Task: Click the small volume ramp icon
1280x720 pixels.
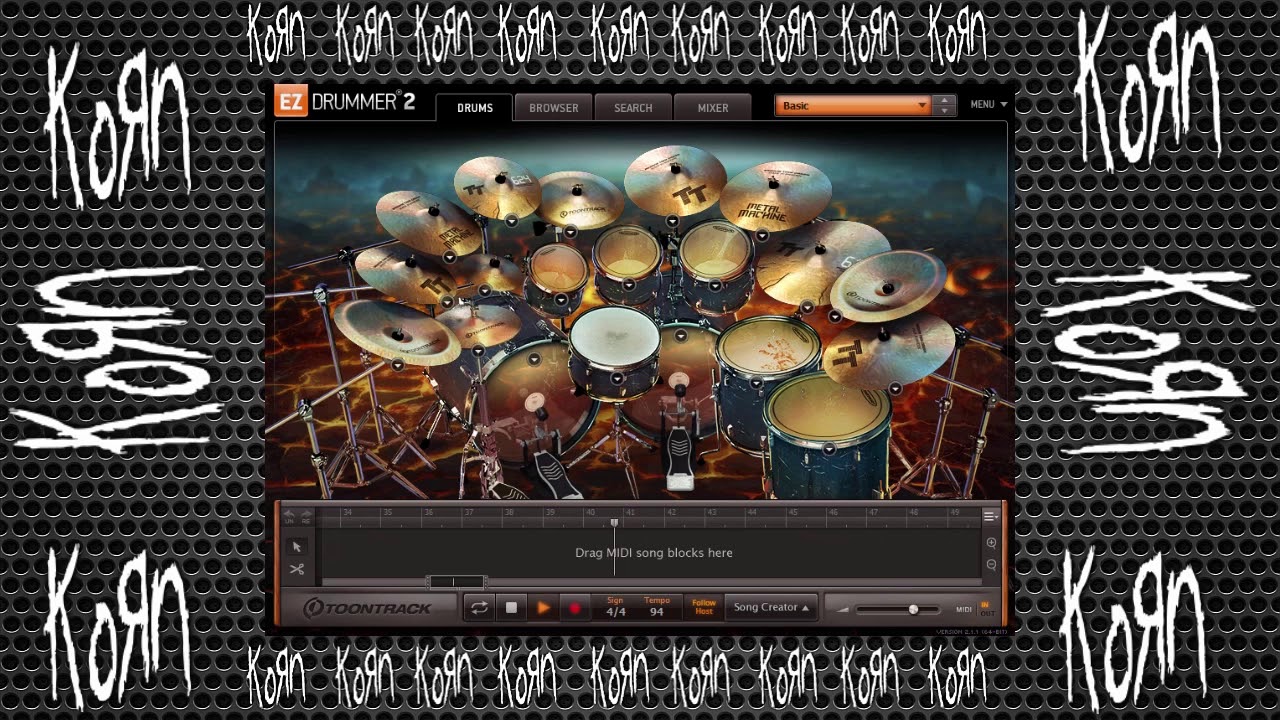Action: (x=842, y=609)
